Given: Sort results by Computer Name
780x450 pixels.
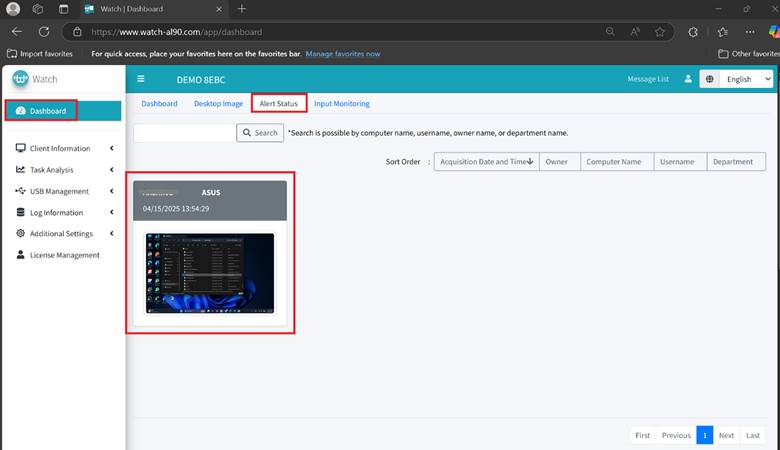Looking at the screenshot, I should point(613,161).
